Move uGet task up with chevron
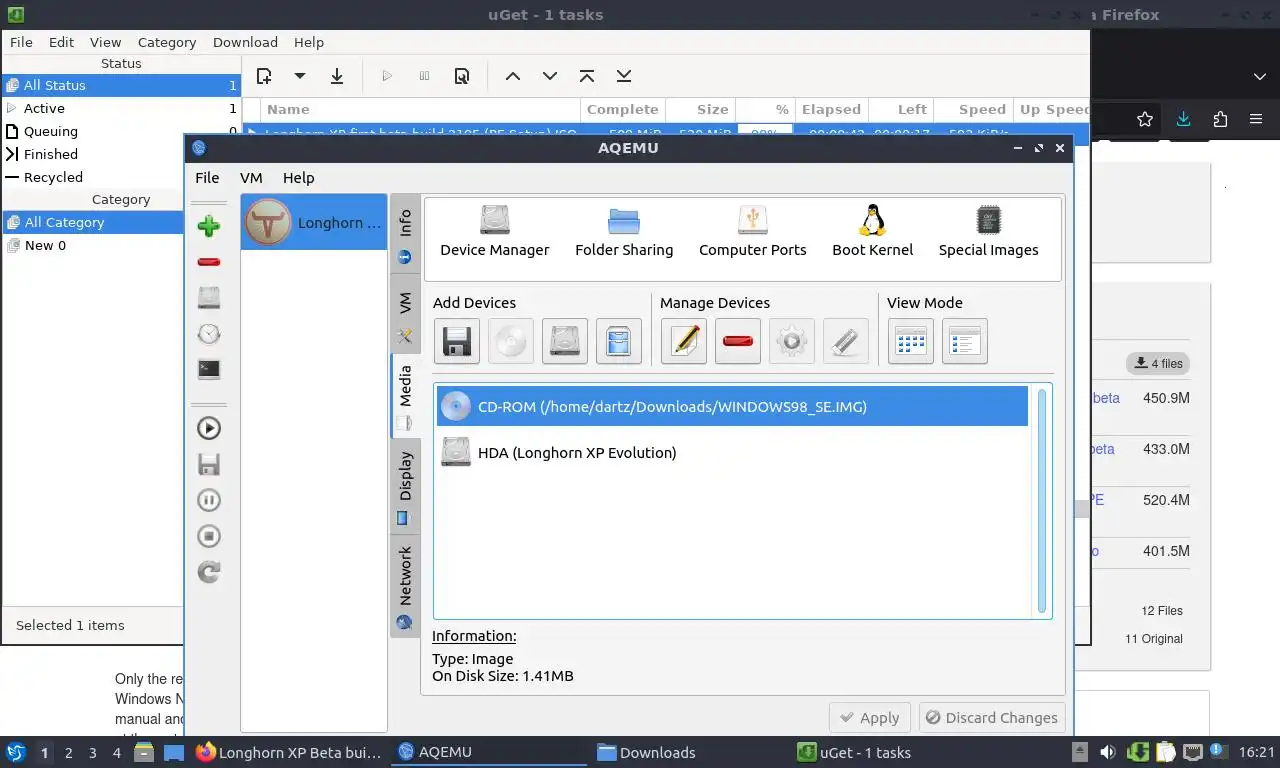Viewport: 1280px width, 768px height. 512,76
